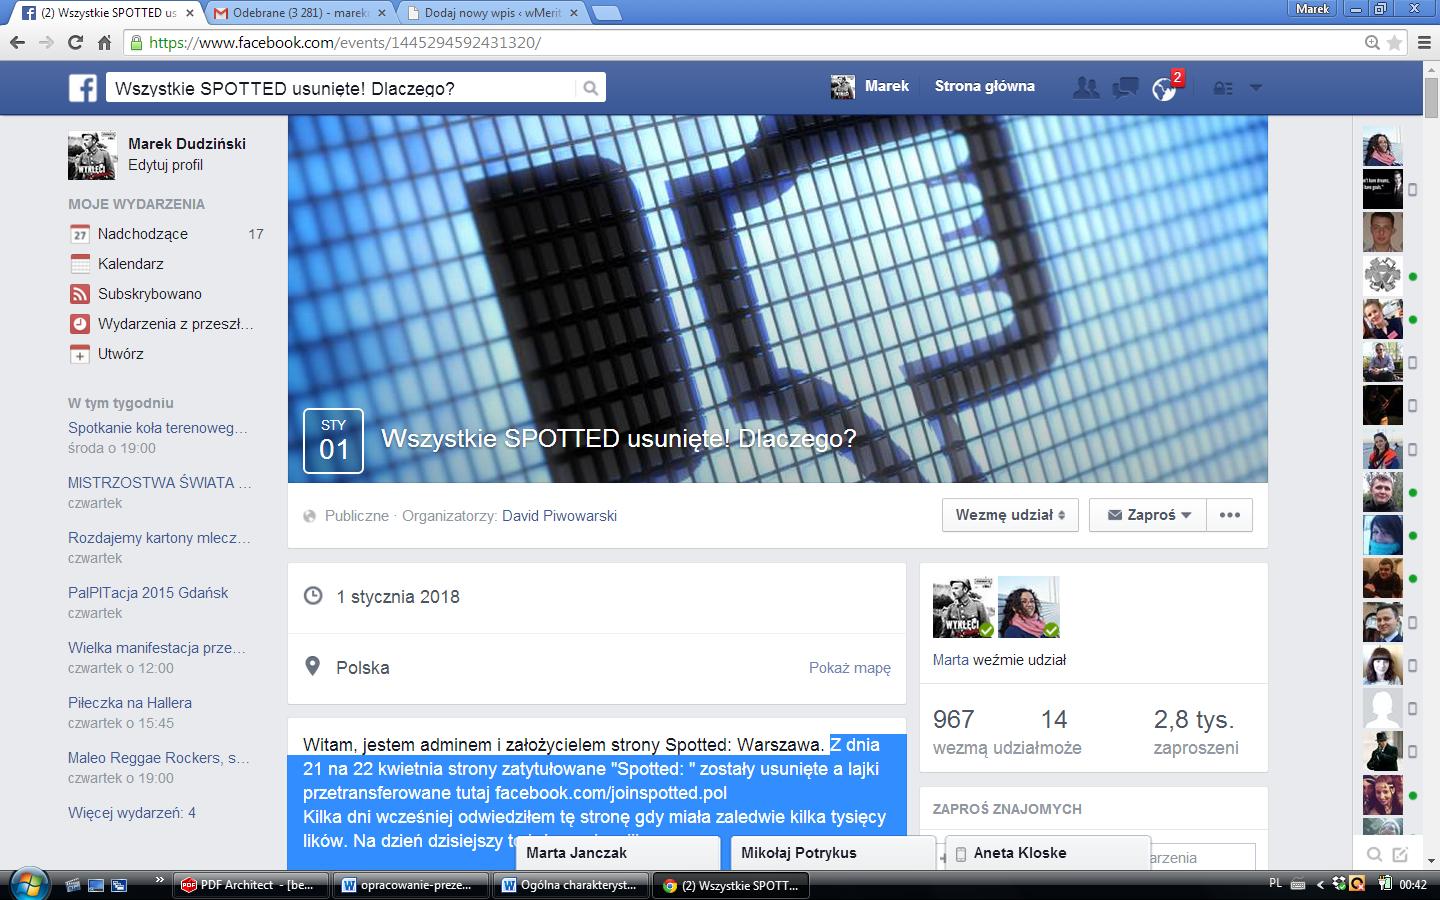Bookmark this page with star icon

pos(1394,43)
